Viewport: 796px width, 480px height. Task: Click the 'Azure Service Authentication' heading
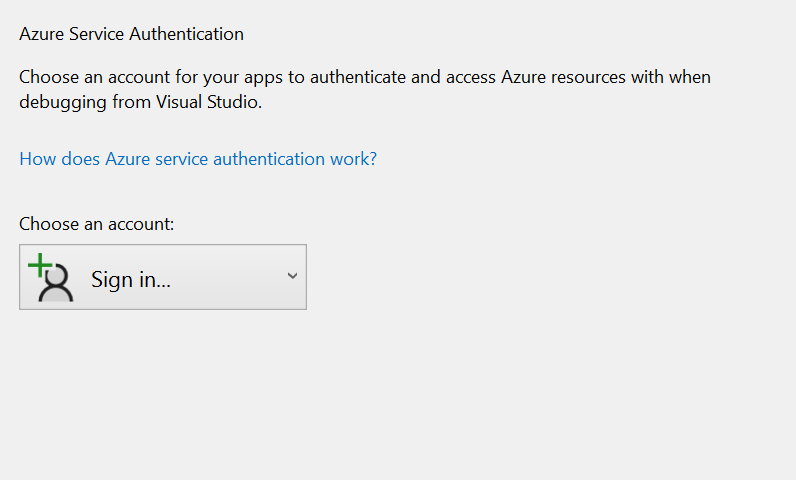click(x=131, y=34)
